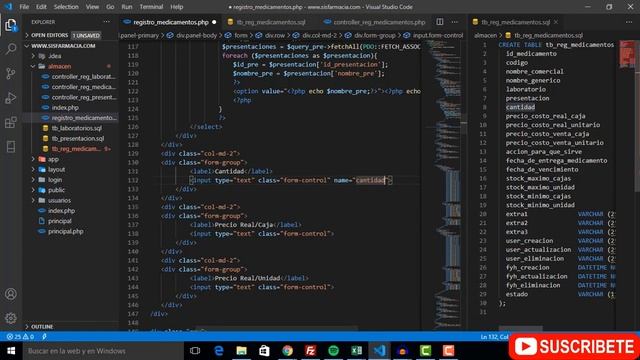Open Microsoft Store from taskbar
Screen dimensions: 640x360
click(264, 351)
